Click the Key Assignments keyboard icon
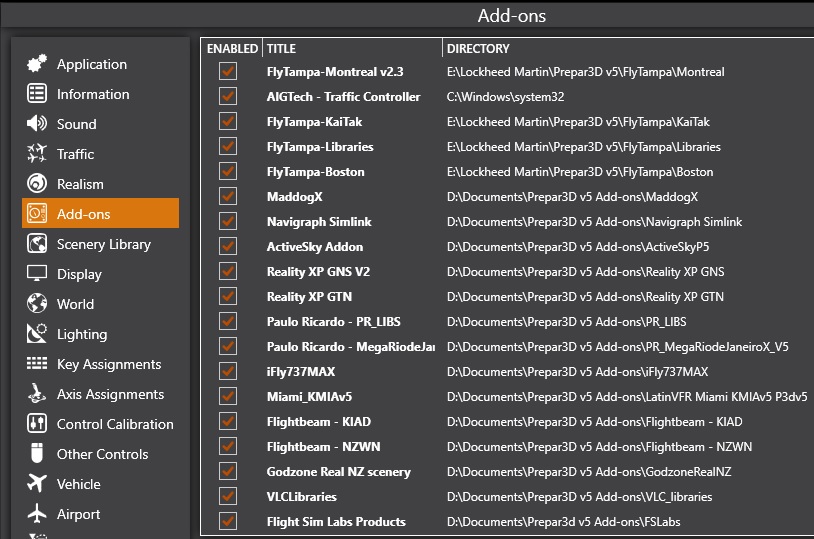814x539 pixels. click(37, 363)
